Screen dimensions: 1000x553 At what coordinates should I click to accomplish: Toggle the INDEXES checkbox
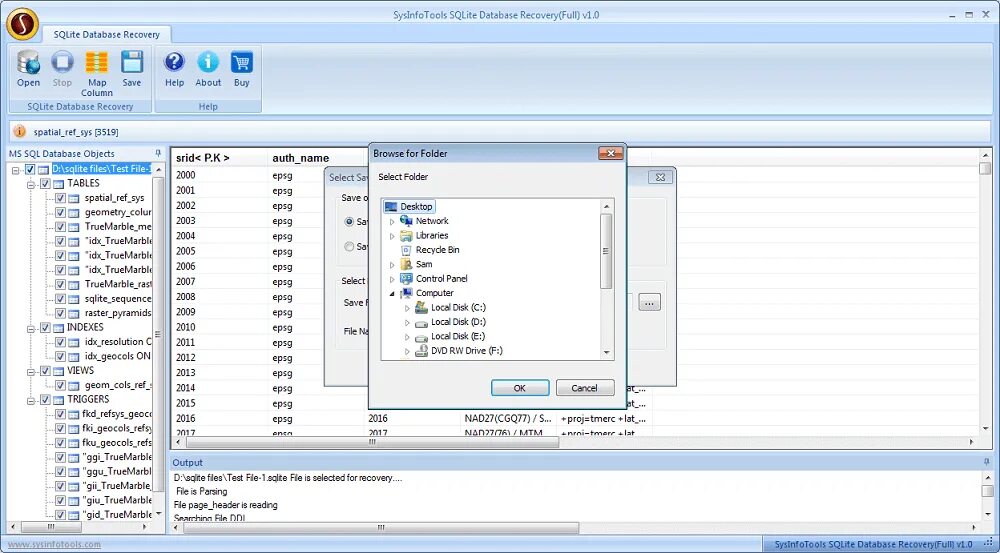tap(45, 327)
